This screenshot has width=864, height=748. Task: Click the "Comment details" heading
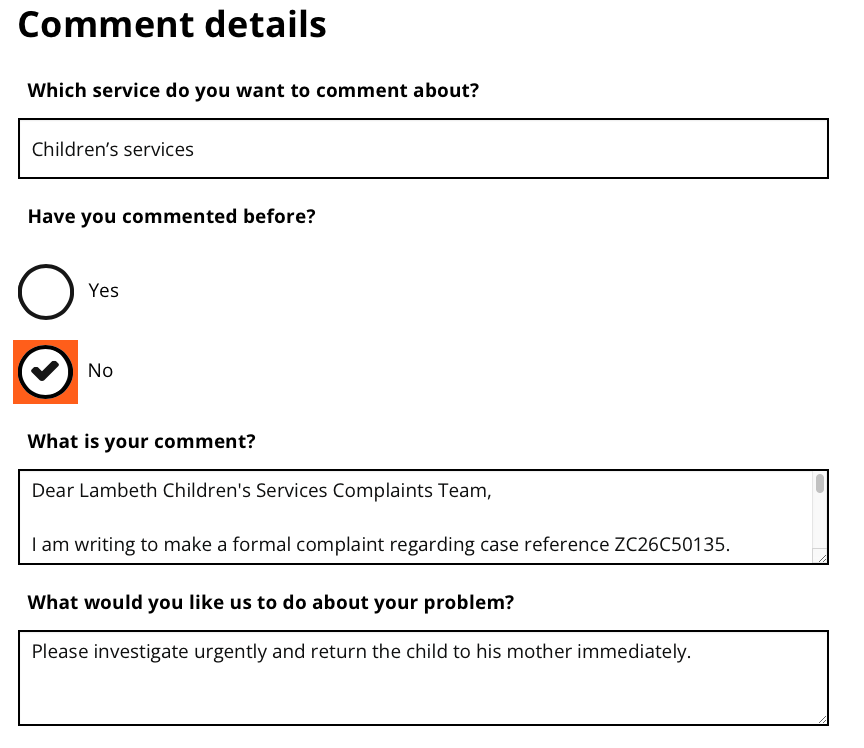point(172,25)
